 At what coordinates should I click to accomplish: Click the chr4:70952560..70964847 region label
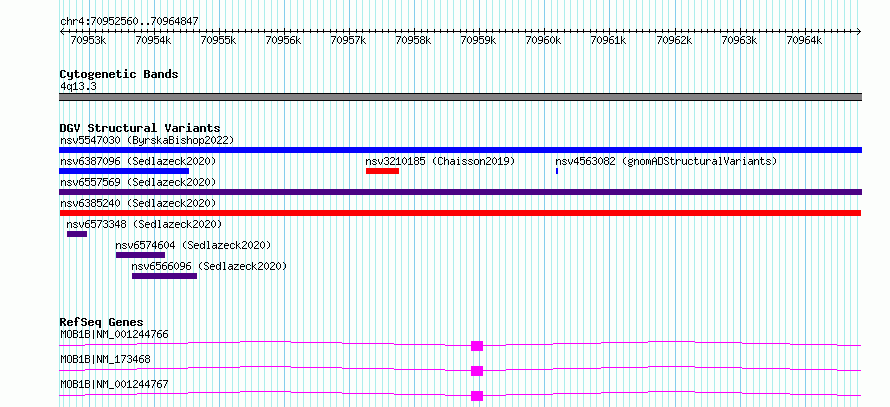129,22
